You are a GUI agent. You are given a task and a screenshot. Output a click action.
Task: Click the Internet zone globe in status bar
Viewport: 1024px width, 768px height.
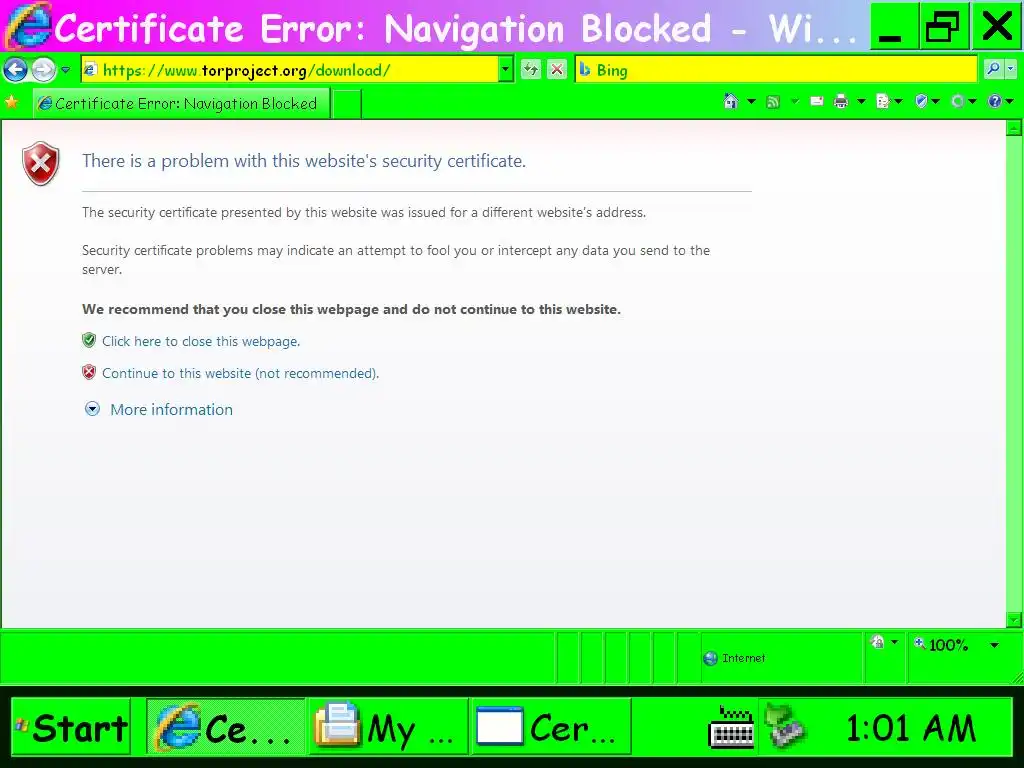tap(710, 658)
